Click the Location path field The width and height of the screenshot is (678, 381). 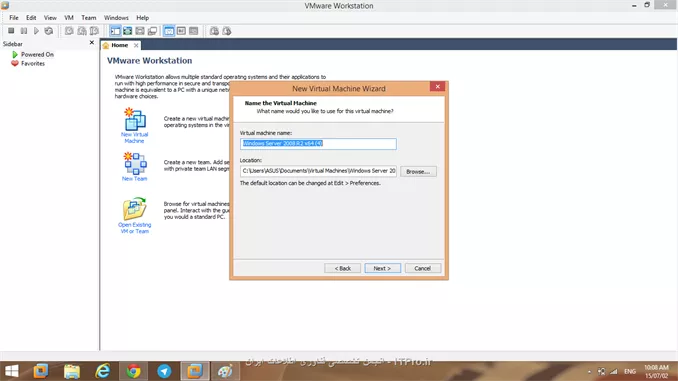(318, 171)
